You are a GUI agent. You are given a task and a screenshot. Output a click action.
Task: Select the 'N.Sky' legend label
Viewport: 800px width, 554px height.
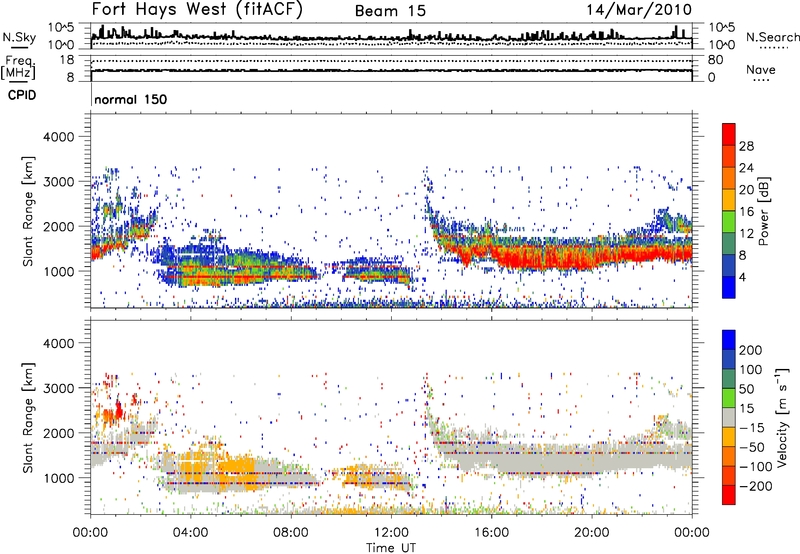pos(19,37)
